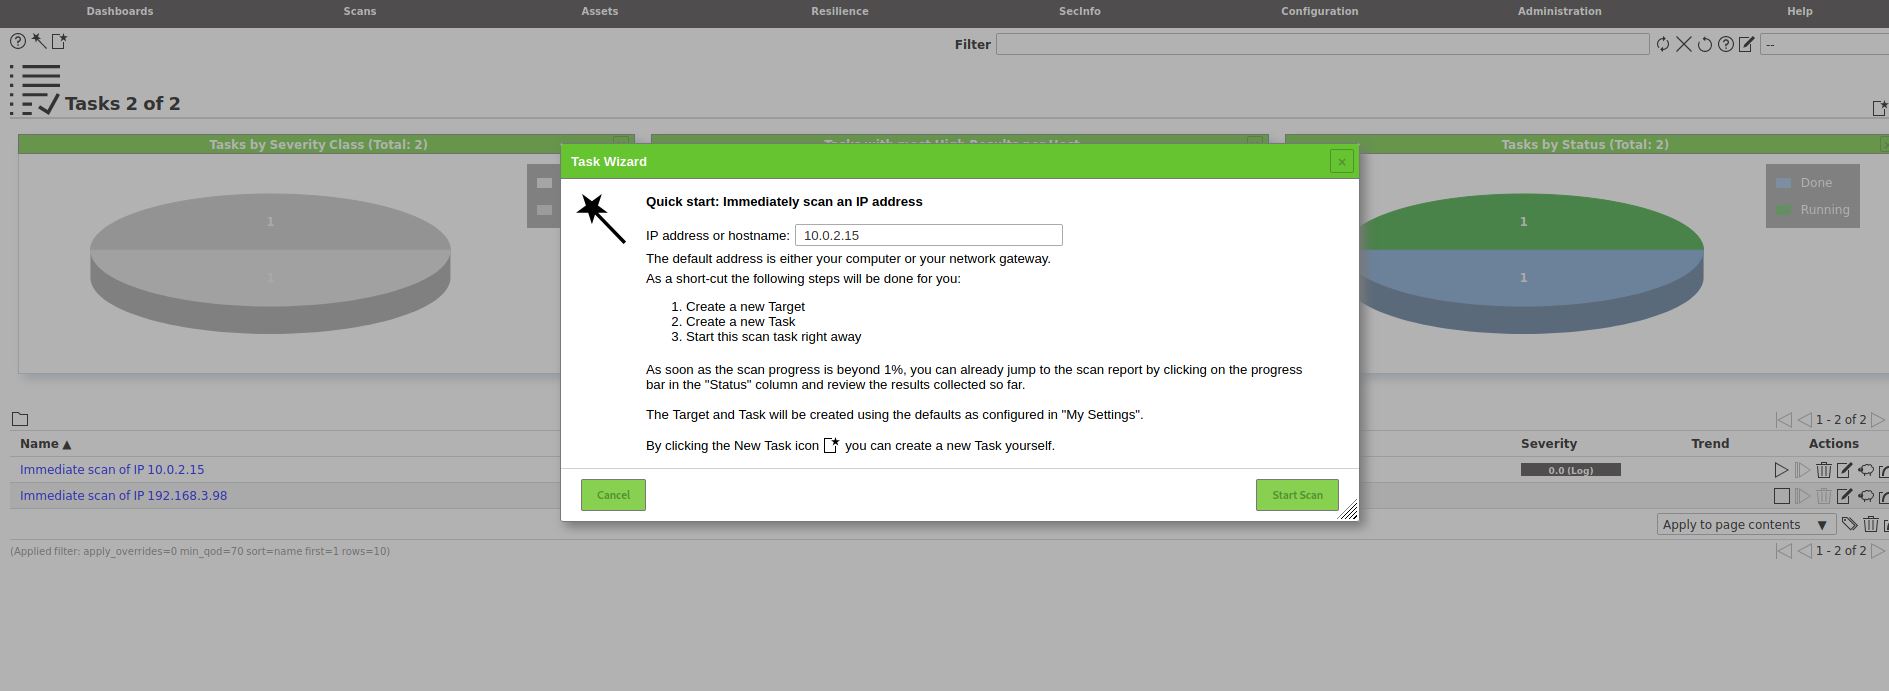Go to next page in bottom pagination

1877,551
